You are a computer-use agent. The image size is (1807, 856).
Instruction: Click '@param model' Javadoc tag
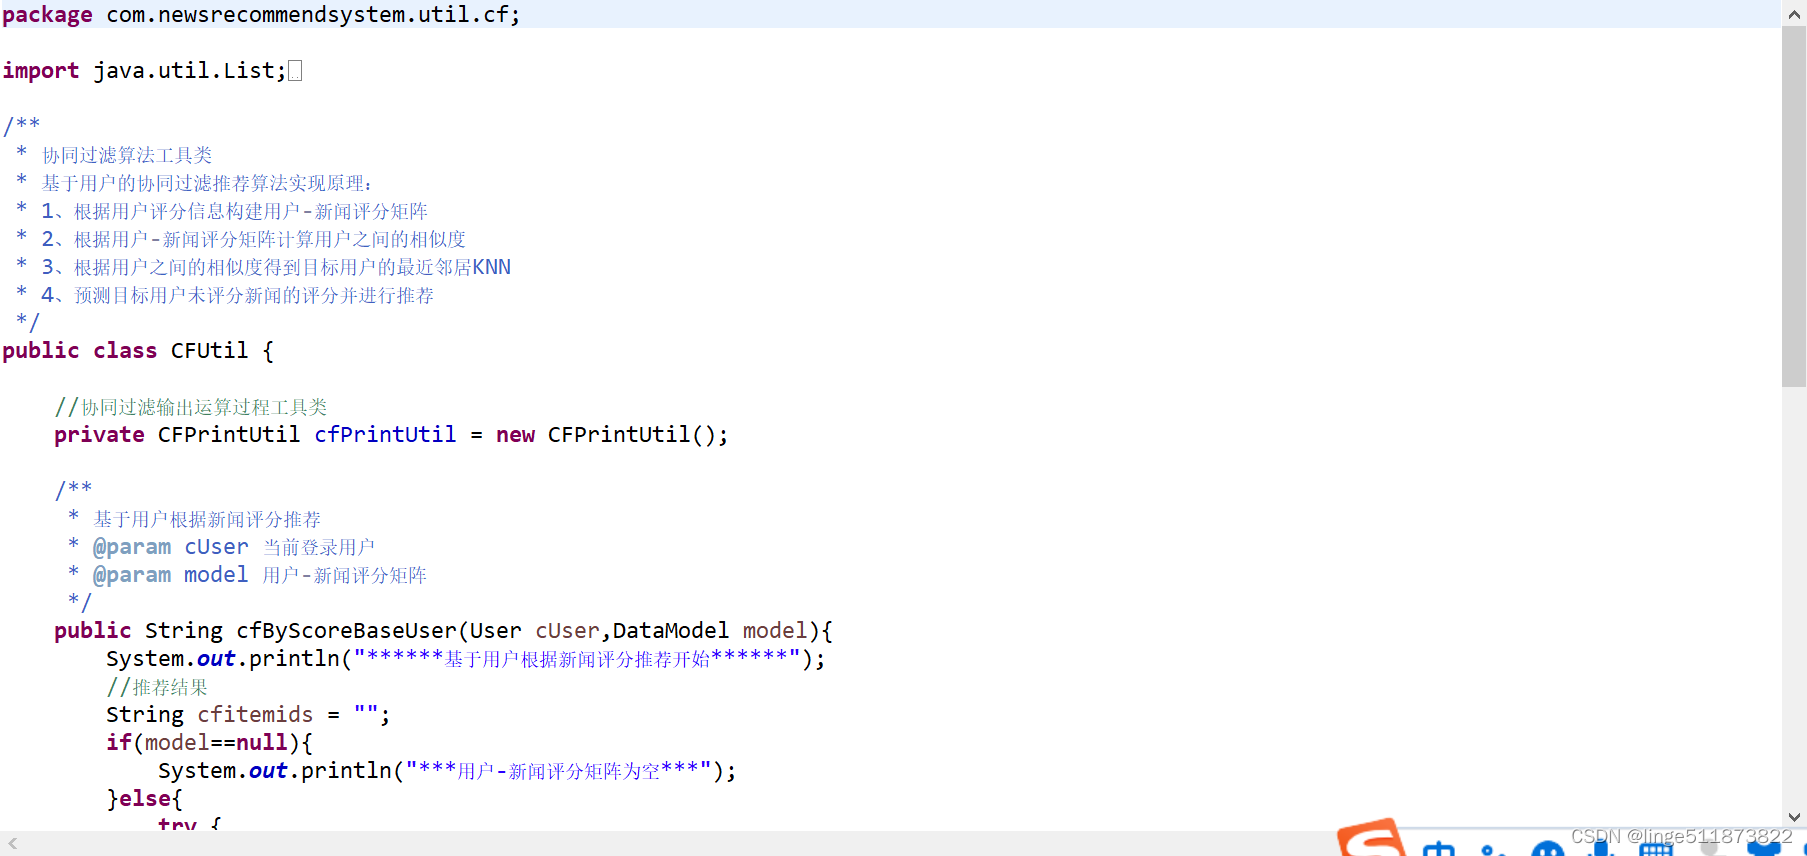pyautogui.click(x=170, y=575)
